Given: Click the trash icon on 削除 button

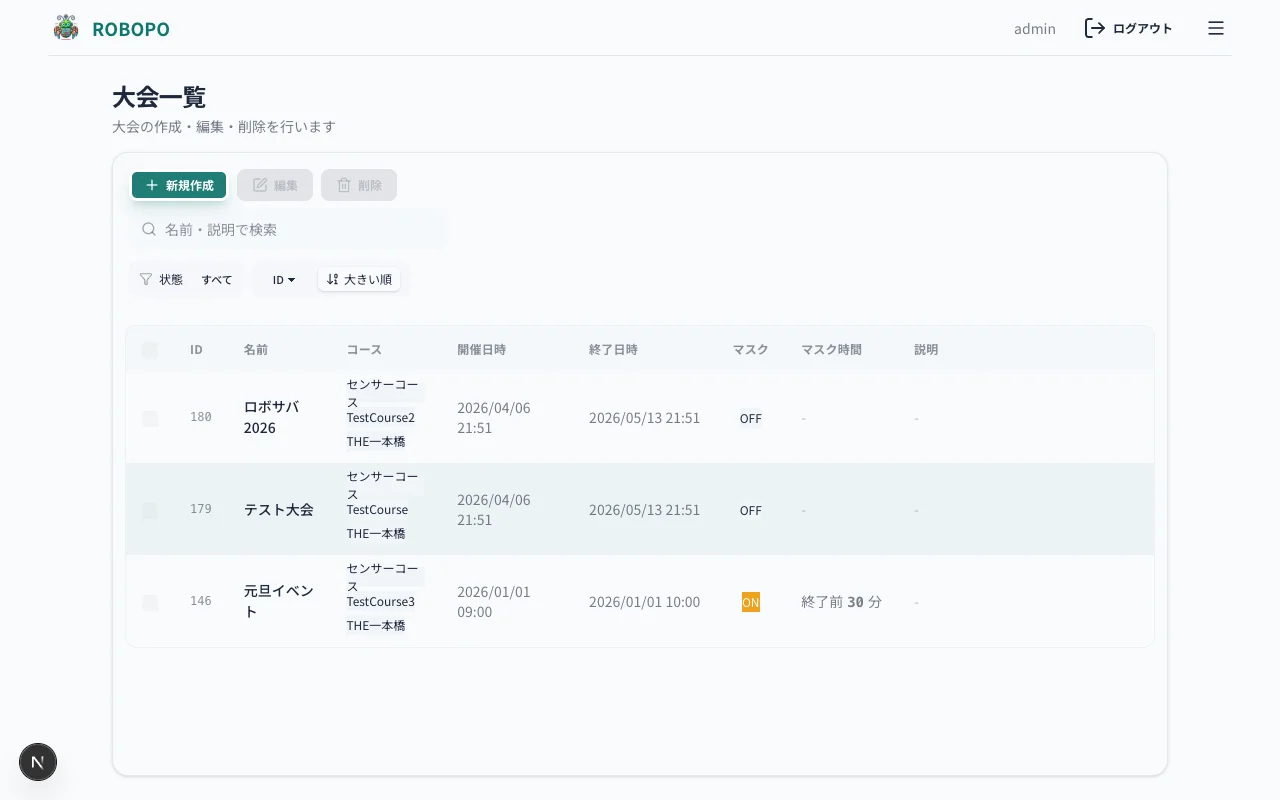Looking at the screenshot, I should pyautogui.click(x=344, y=185).
